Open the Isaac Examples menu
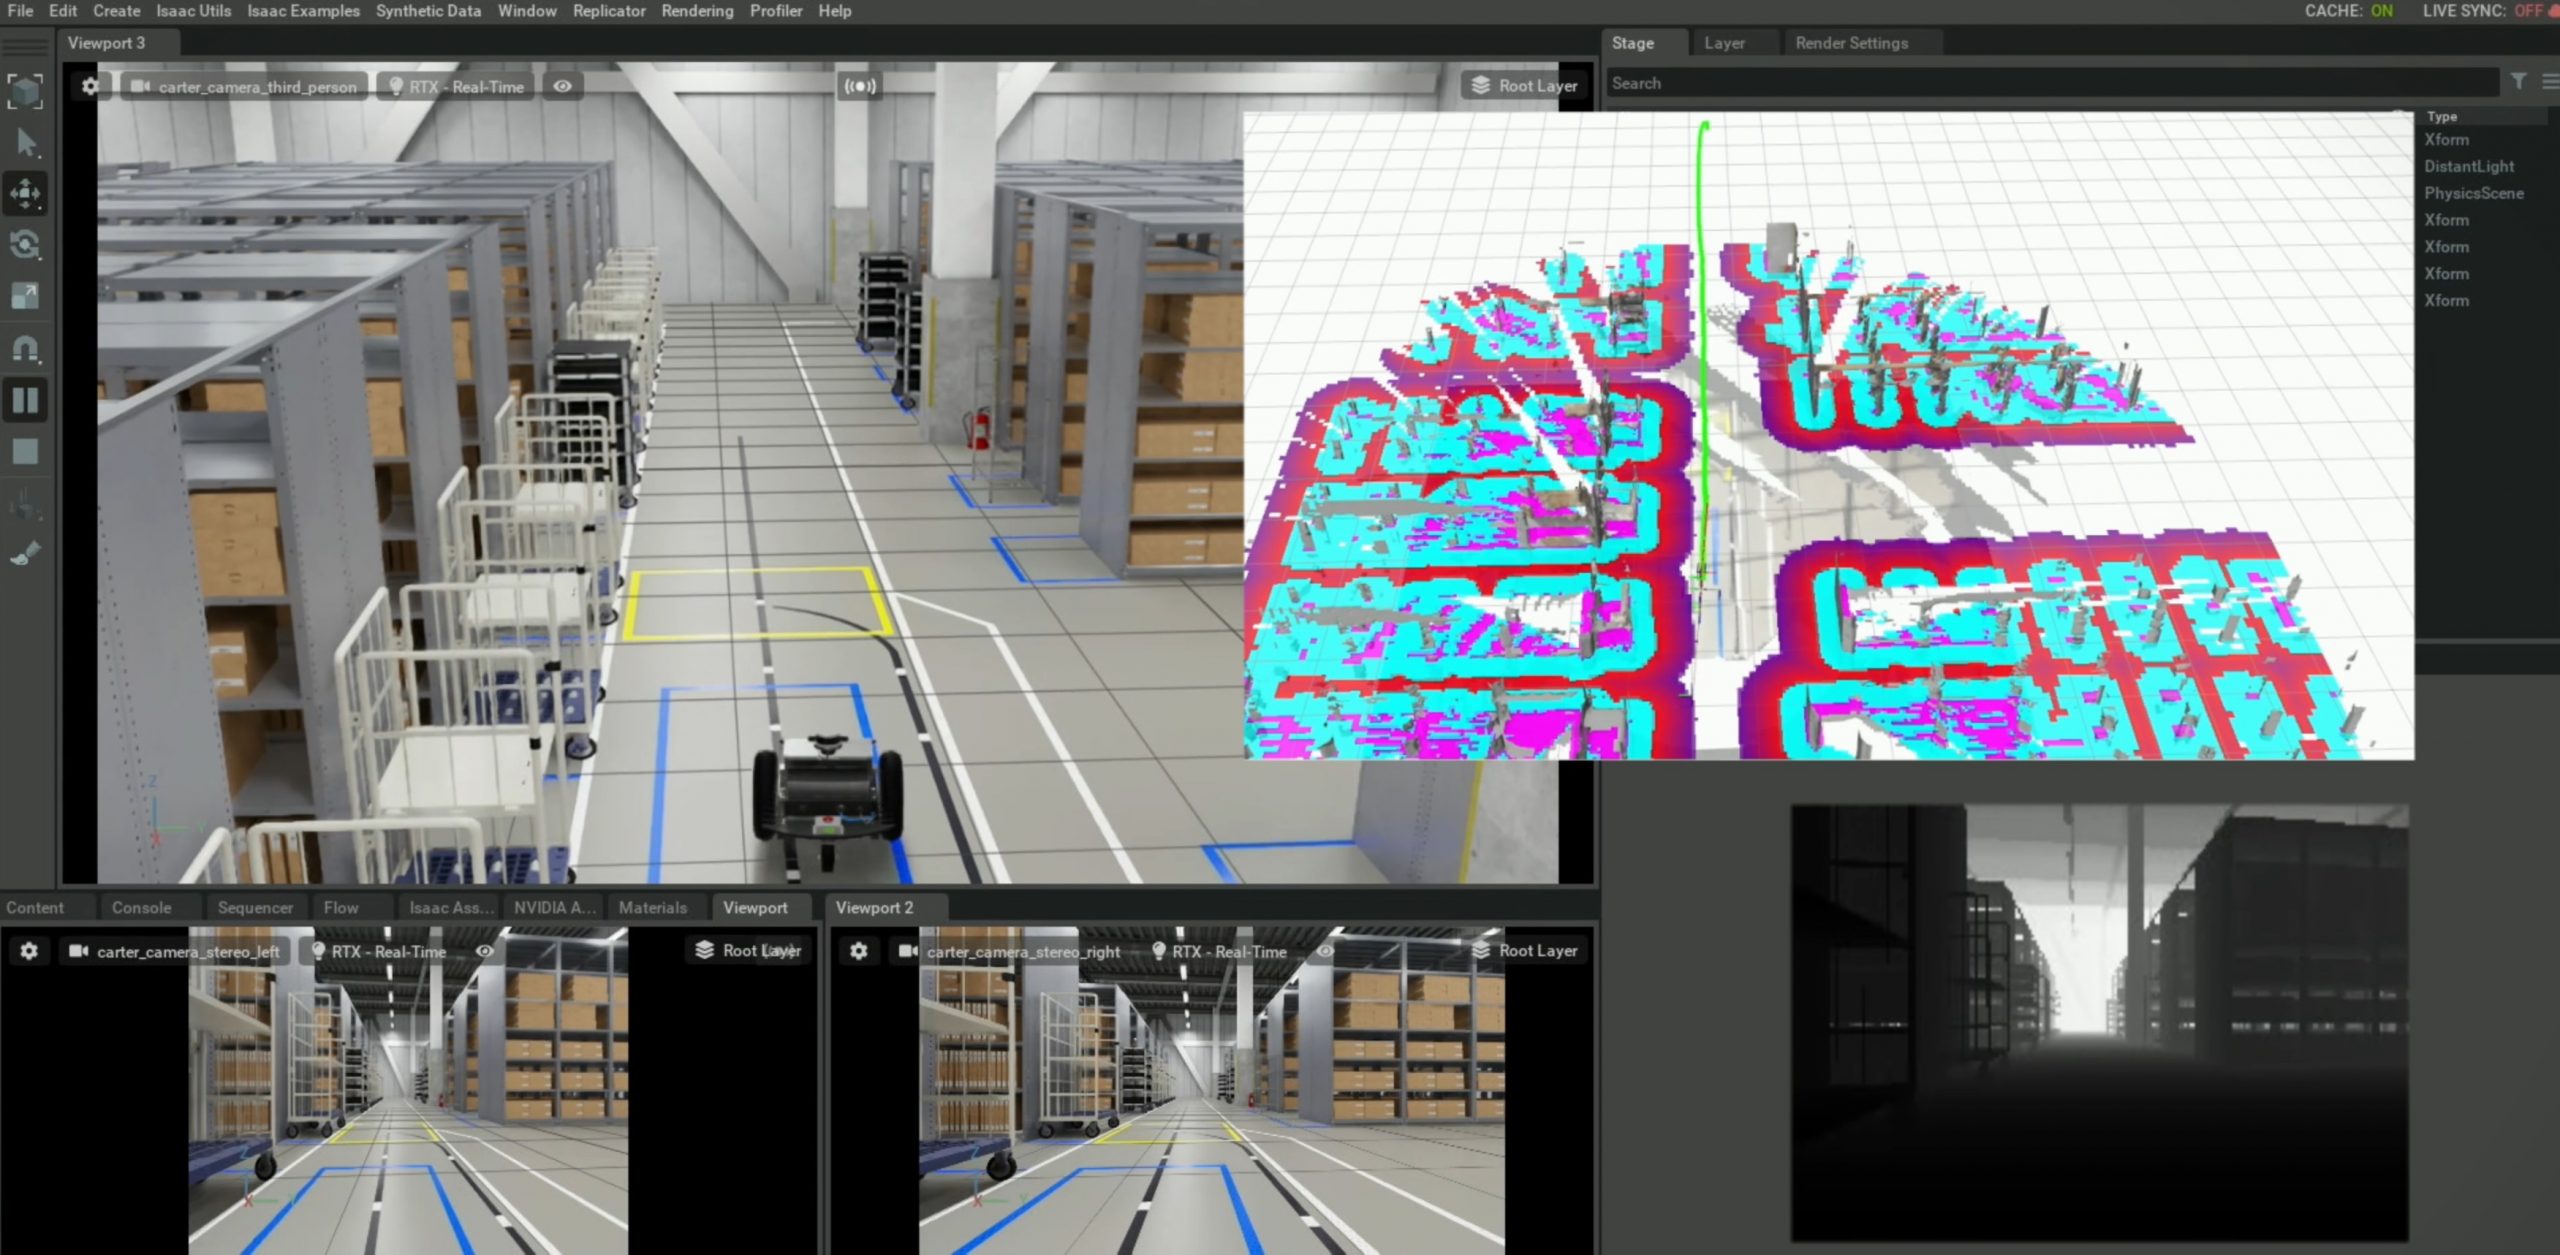Image resolution: width=2560 pixels, height=1255 pixels. pos(303,11)
